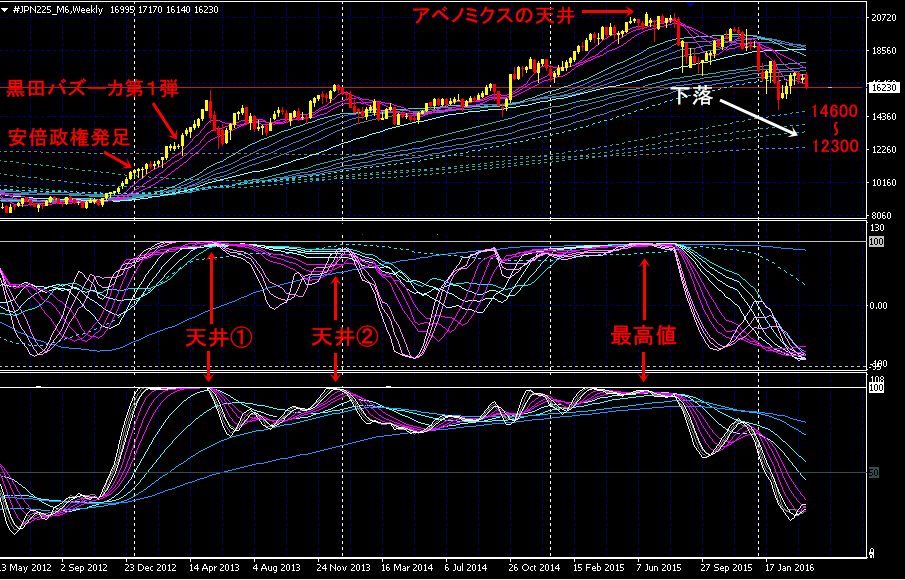Screen dimensions: 905x580
Task: Click the 0.00 indicator scale label
Action: click(878, 305)
